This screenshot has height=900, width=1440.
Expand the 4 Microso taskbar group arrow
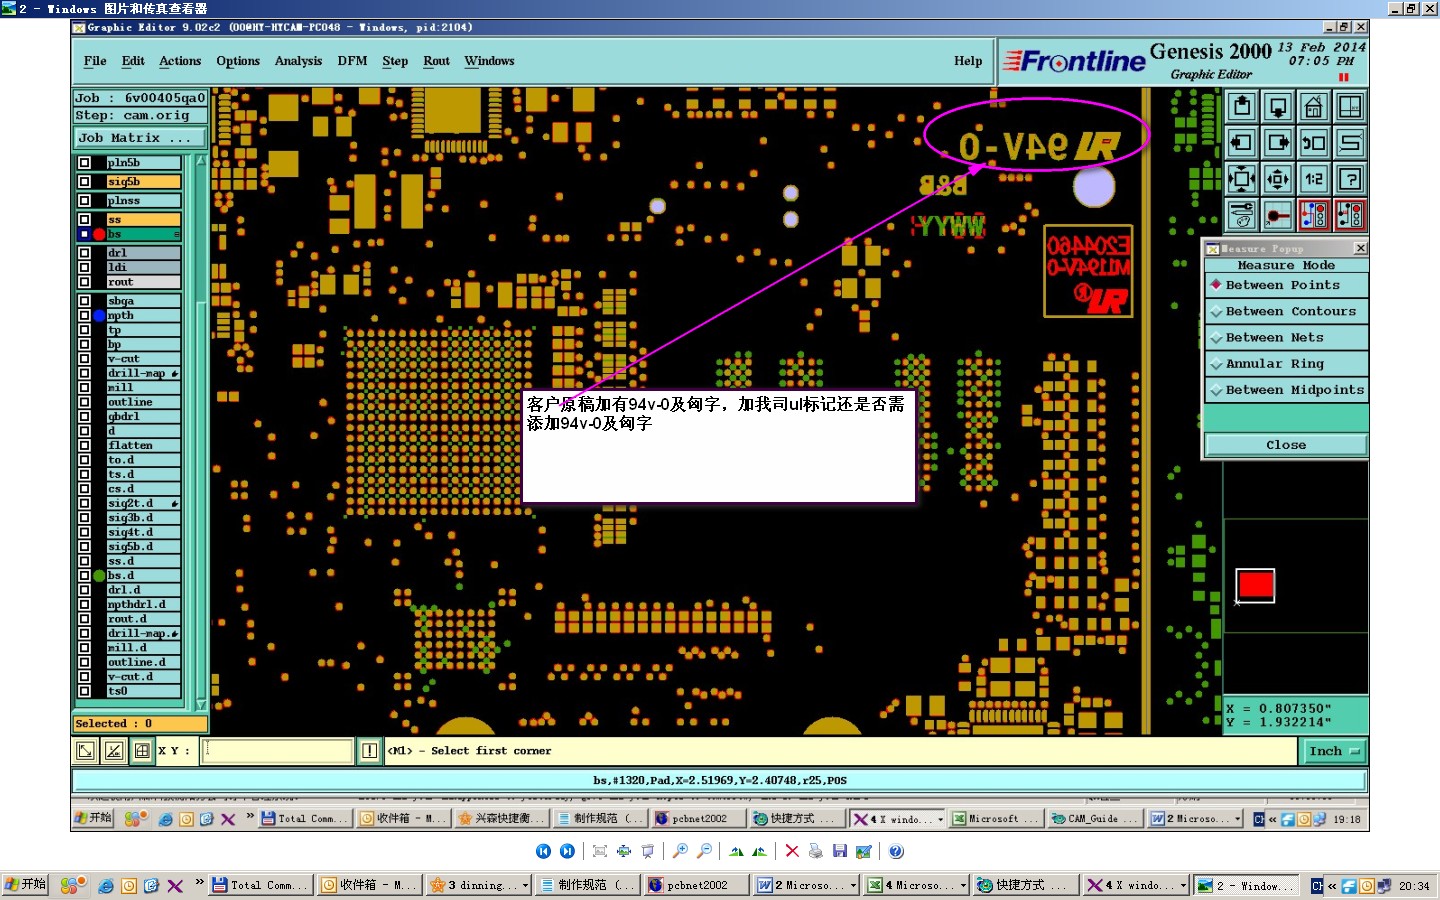pyautogui.click(x=963, y=885)
